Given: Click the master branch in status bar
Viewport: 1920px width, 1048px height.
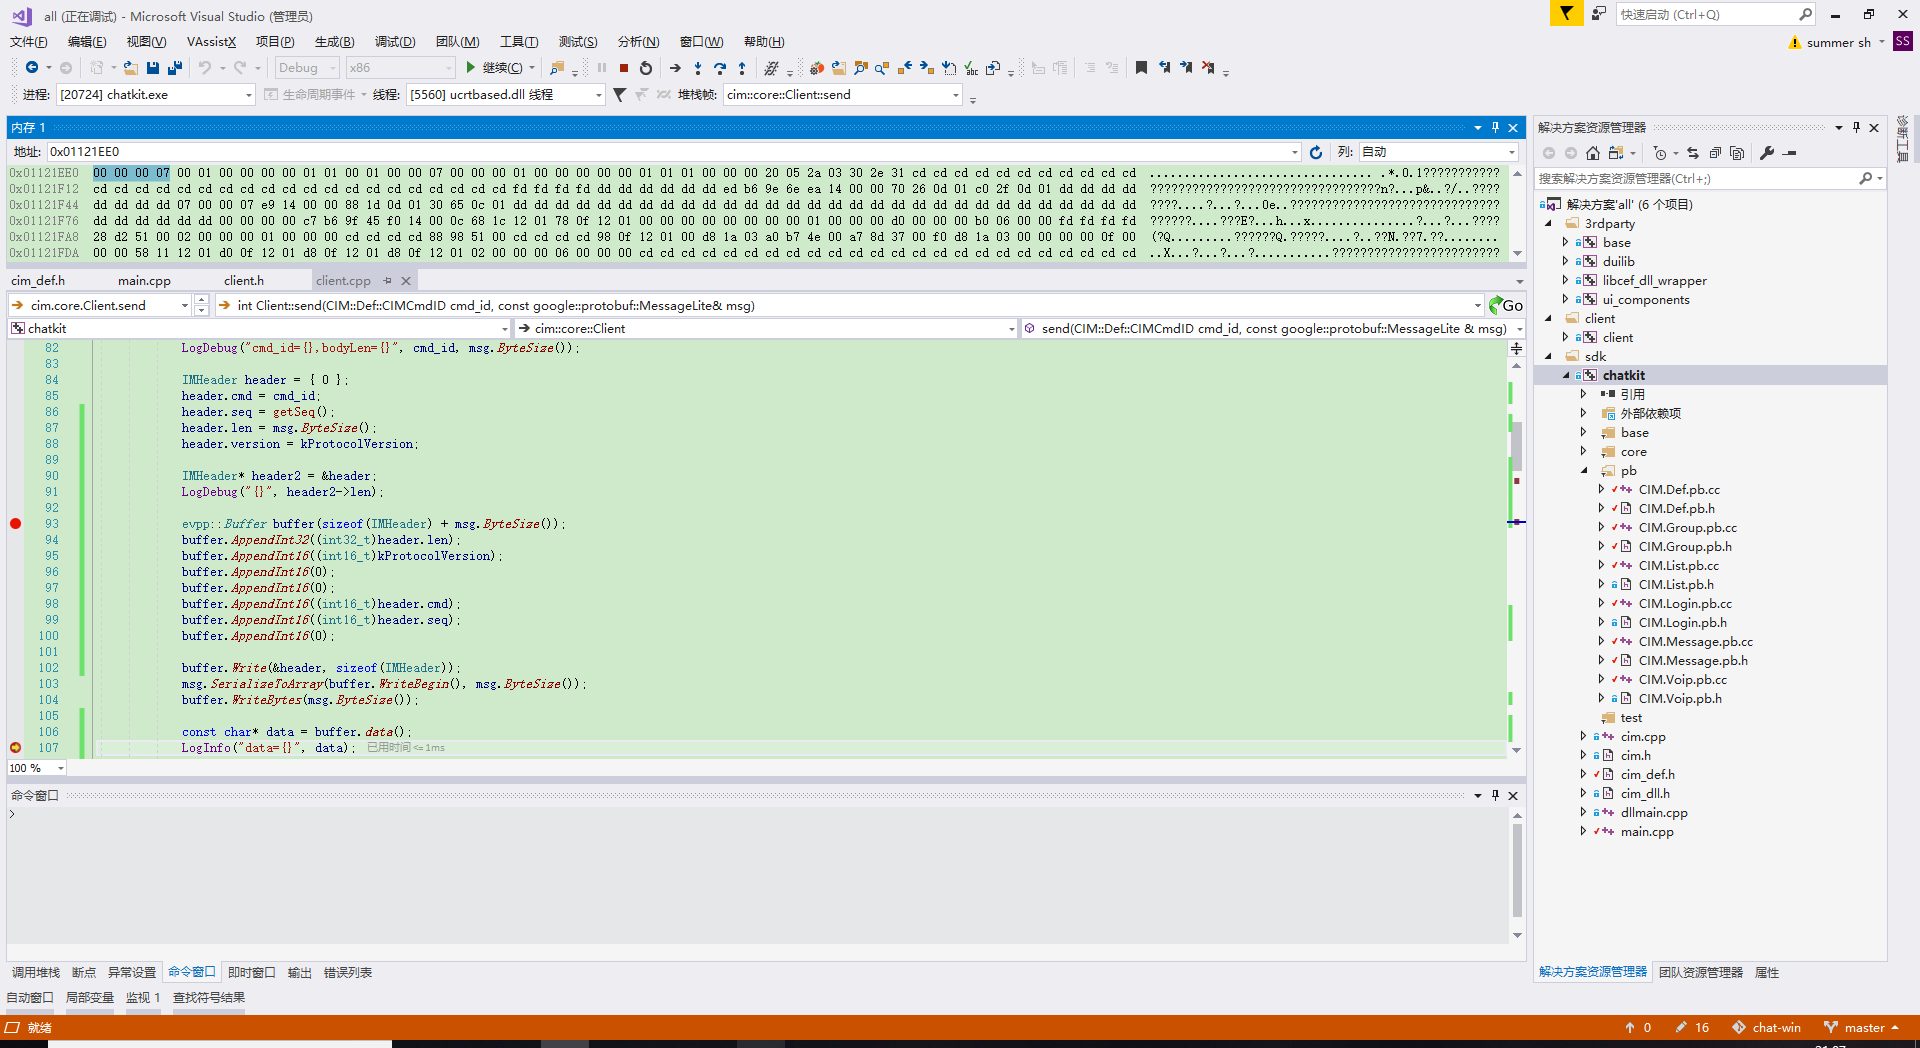Looking at the screenshot, I should point(1864,1028).
